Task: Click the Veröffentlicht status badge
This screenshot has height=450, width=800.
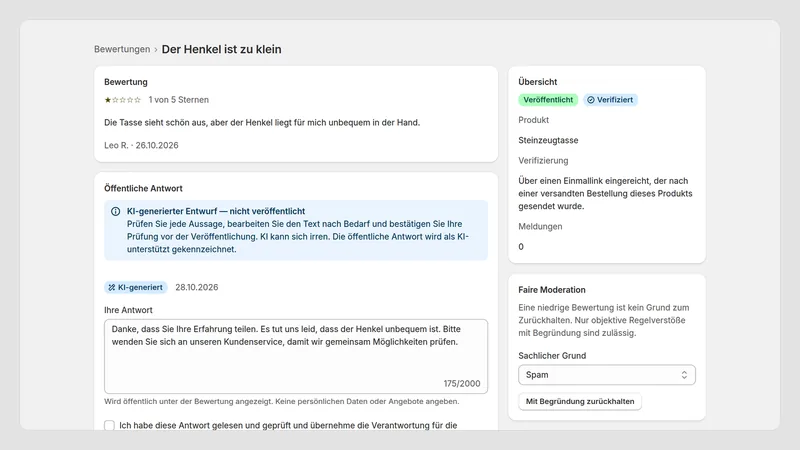Action: coord(548,100)
